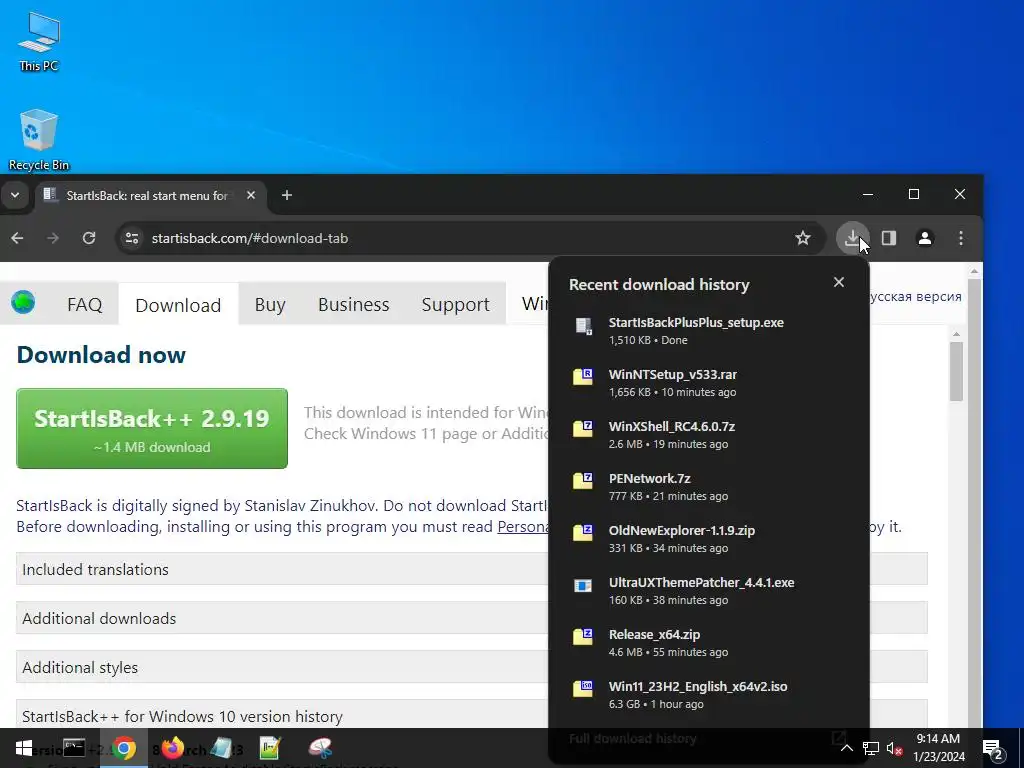Click the PENetwork.7z file icon
The height and width of the screenshot is (768, 1024).
tap(583, 481)
